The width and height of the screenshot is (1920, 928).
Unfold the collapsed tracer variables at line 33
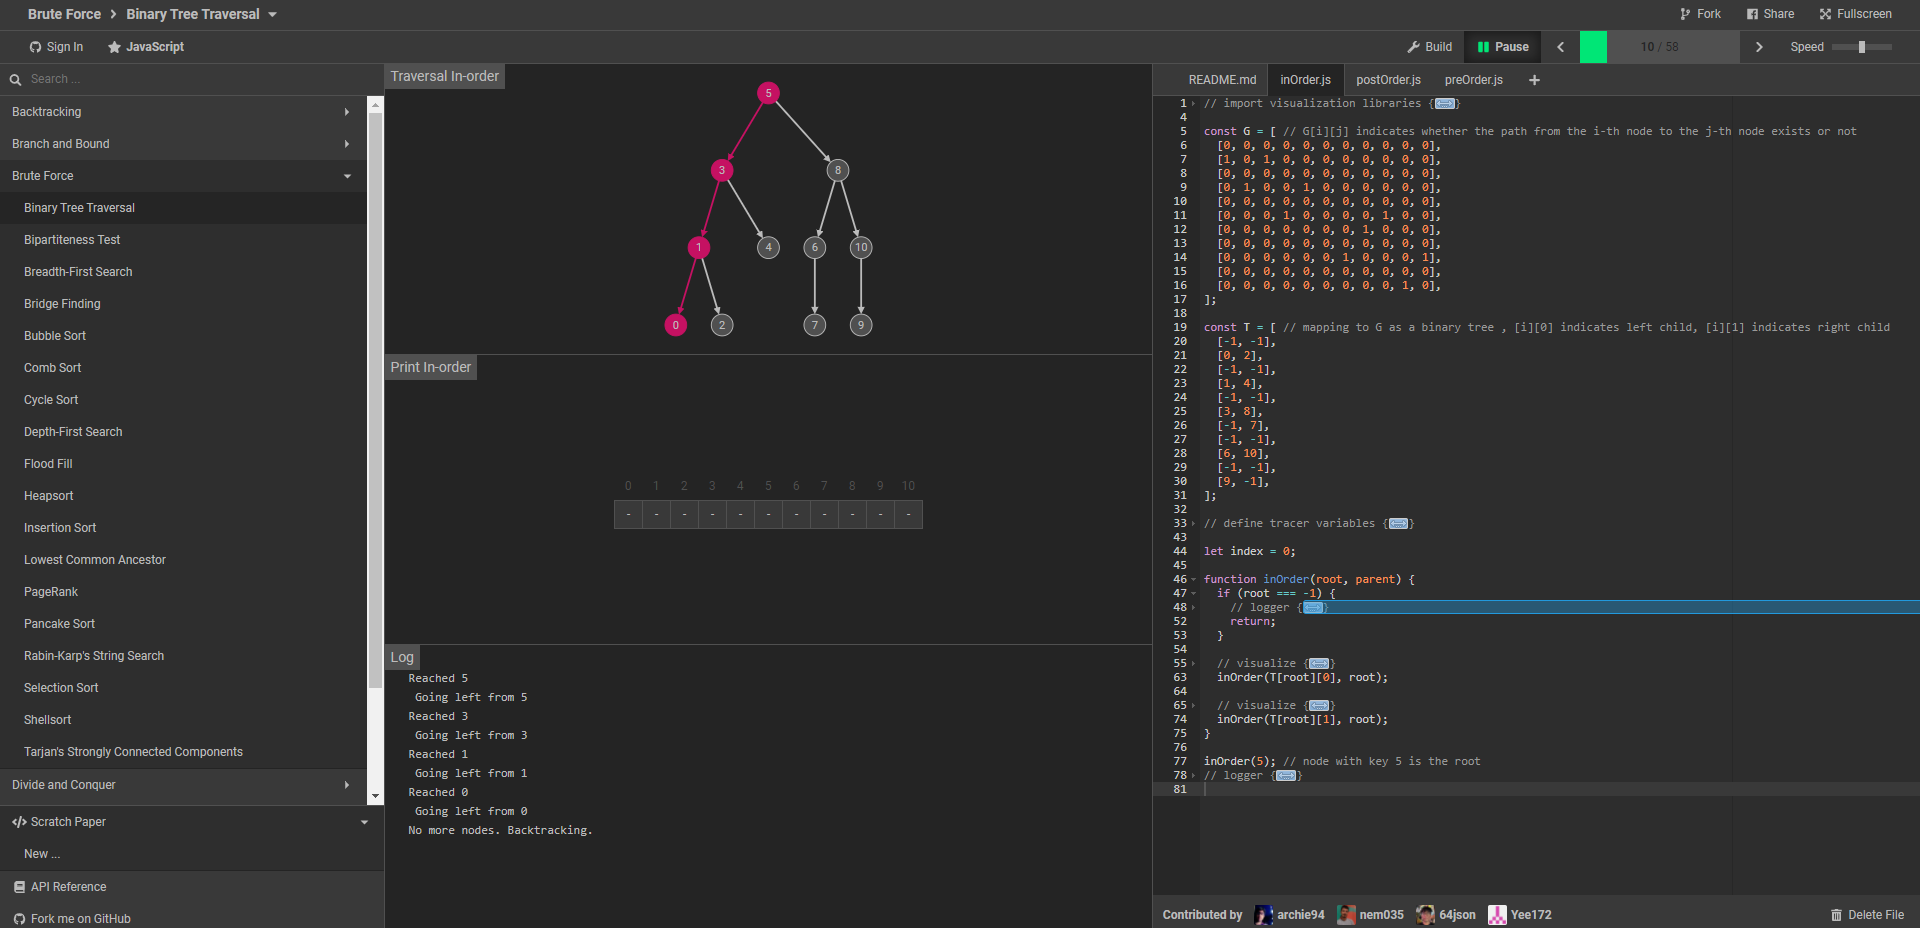point(1193,524)
